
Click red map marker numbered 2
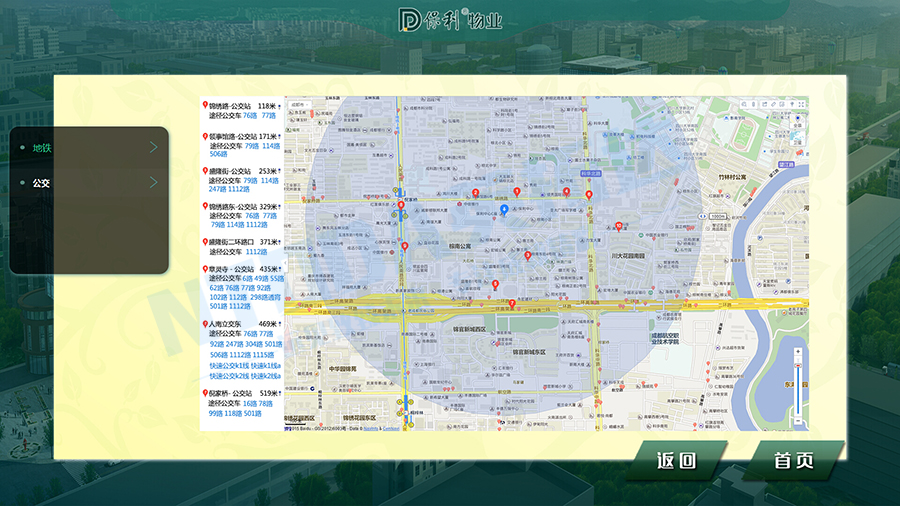(475, 193)
